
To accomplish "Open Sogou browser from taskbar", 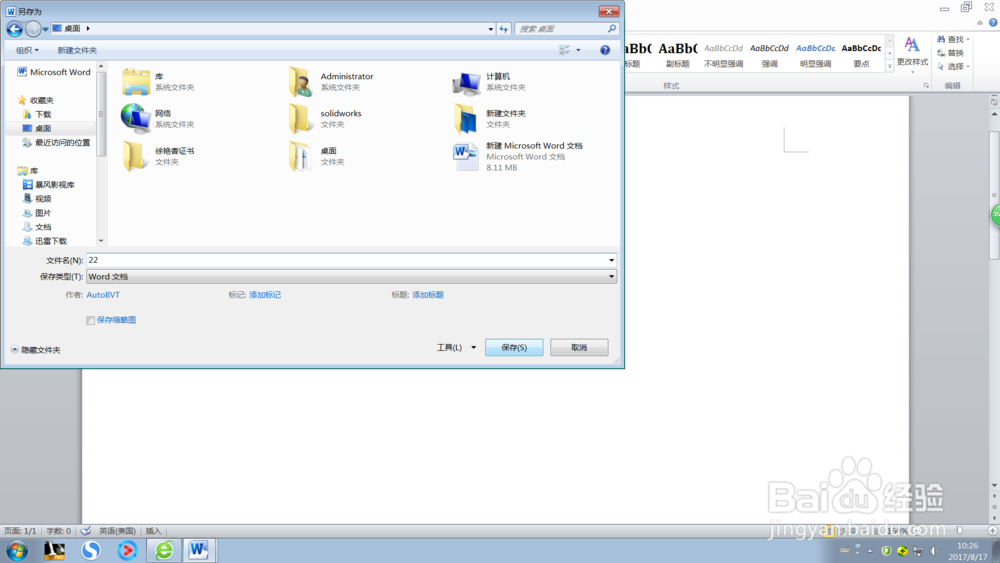I will 91,550.
